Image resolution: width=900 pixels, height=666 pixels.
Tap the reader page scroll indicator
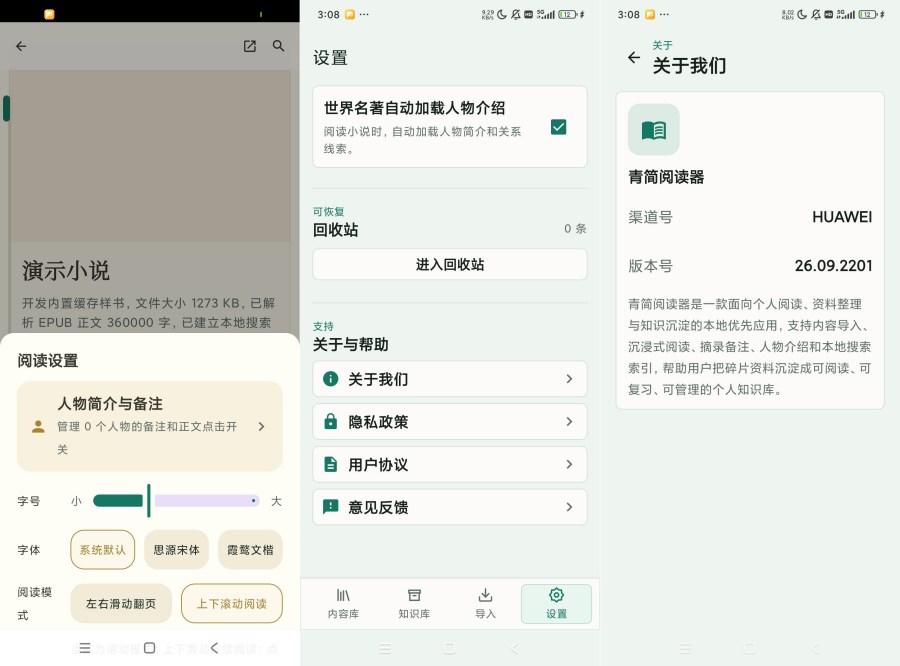[x=6, y=109]
